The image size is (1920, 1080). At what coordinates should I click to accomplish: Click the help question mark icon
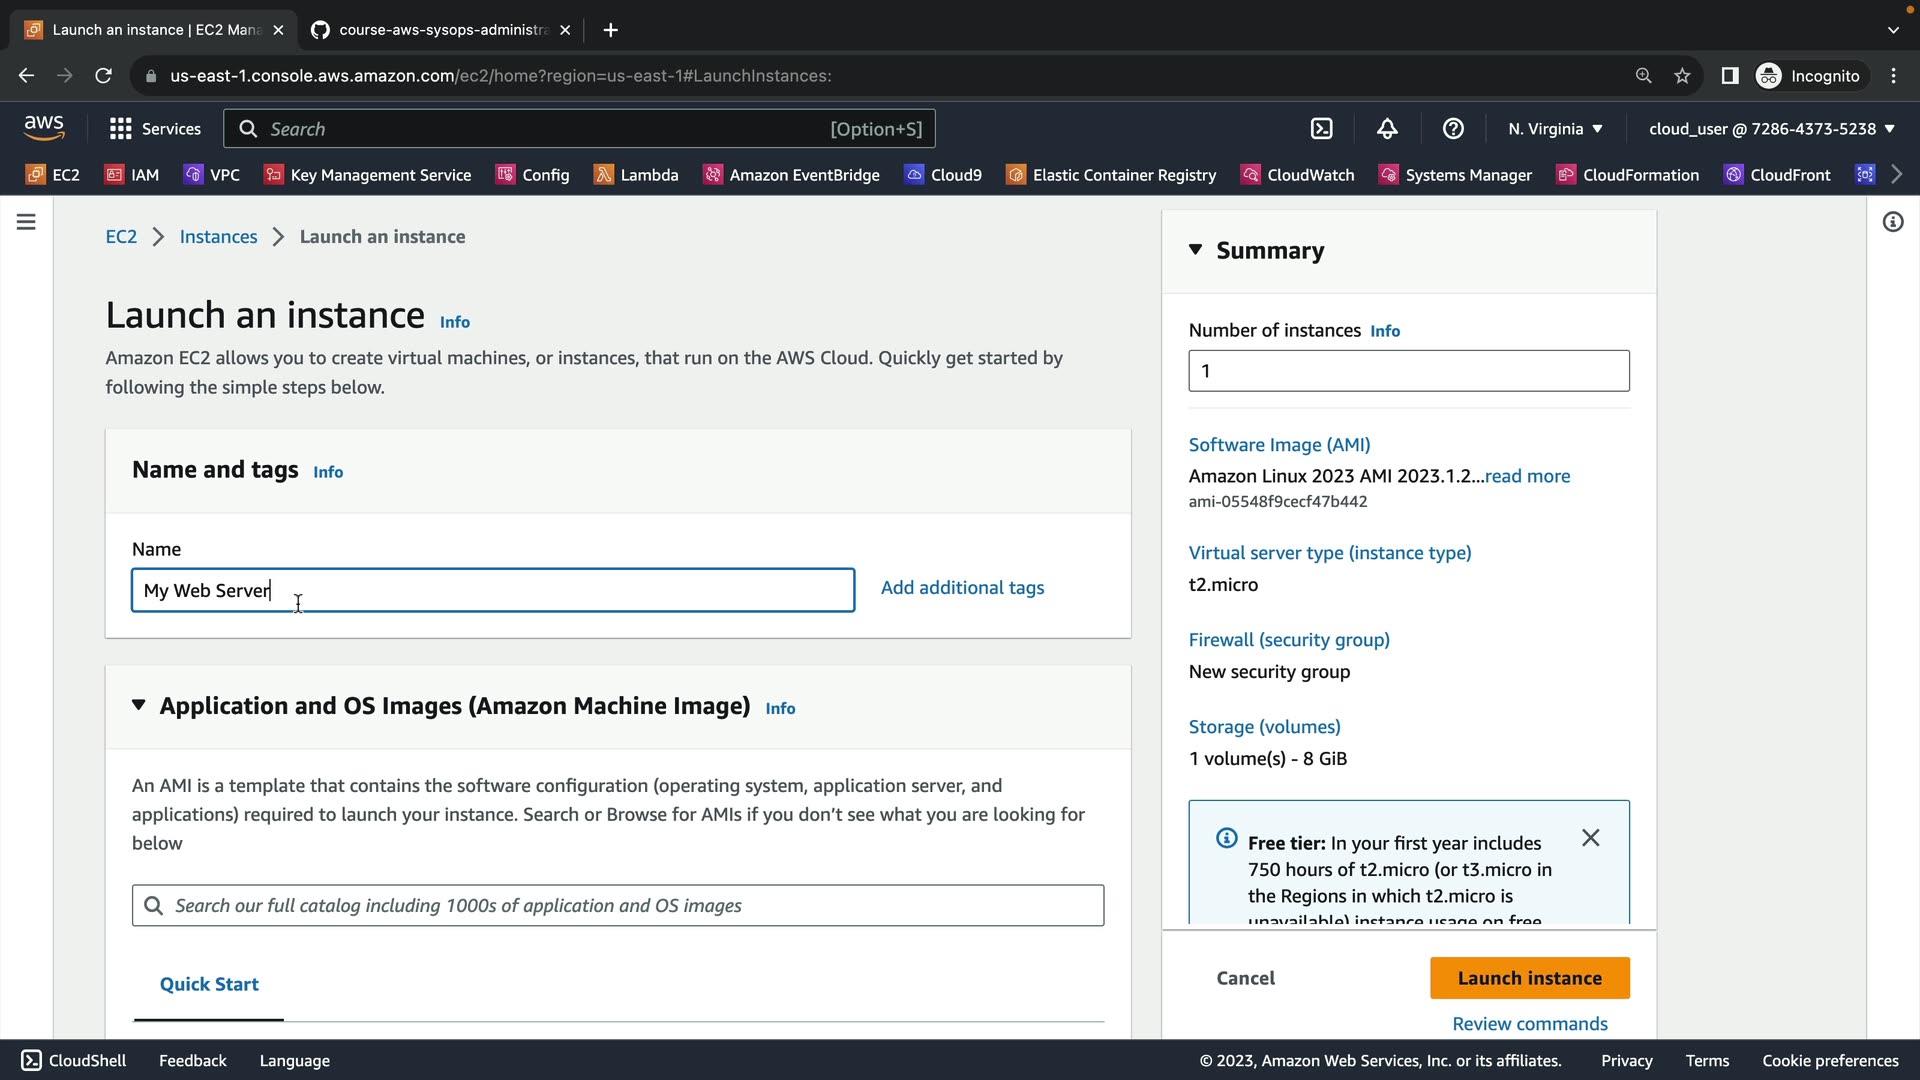tap(1453, 129)
